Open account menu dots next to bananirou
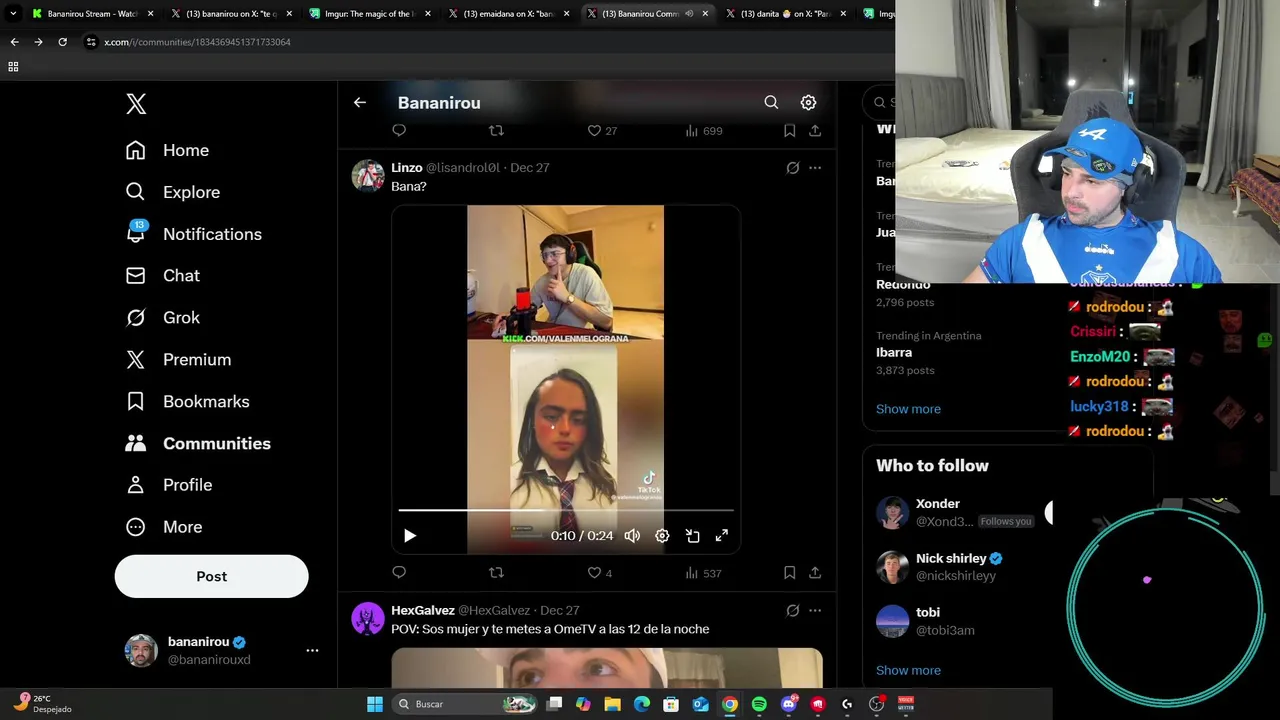1280x720 pixels. 312,650
